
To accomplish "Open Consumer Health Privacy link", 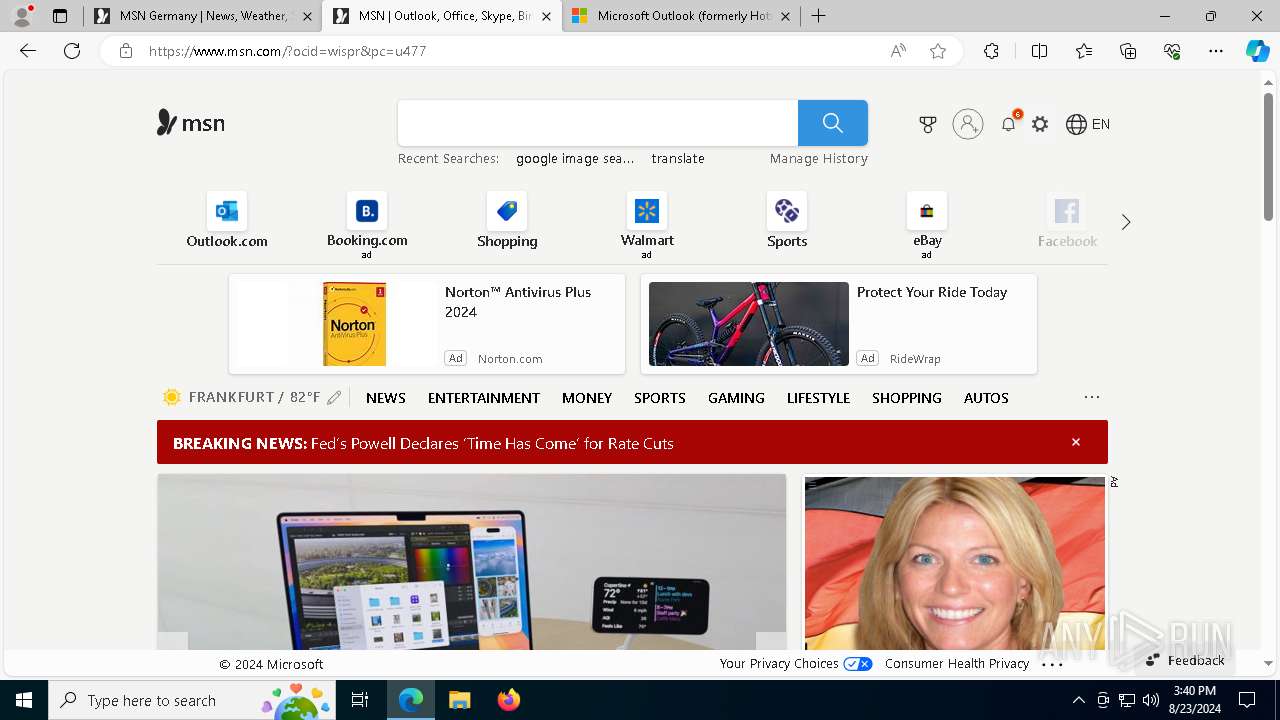I will [957, 664].
